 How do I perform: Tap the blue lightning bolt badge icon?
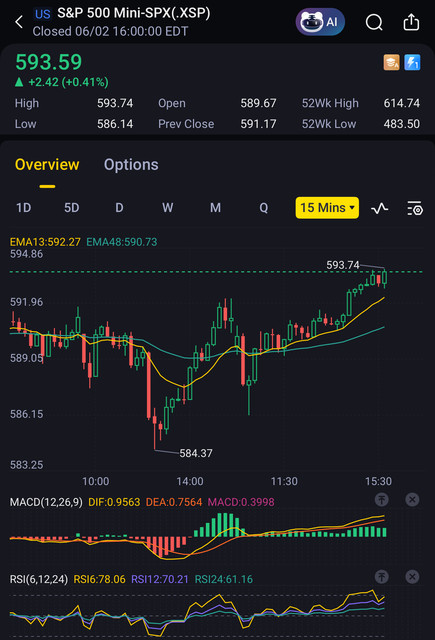tap(412, 62)
